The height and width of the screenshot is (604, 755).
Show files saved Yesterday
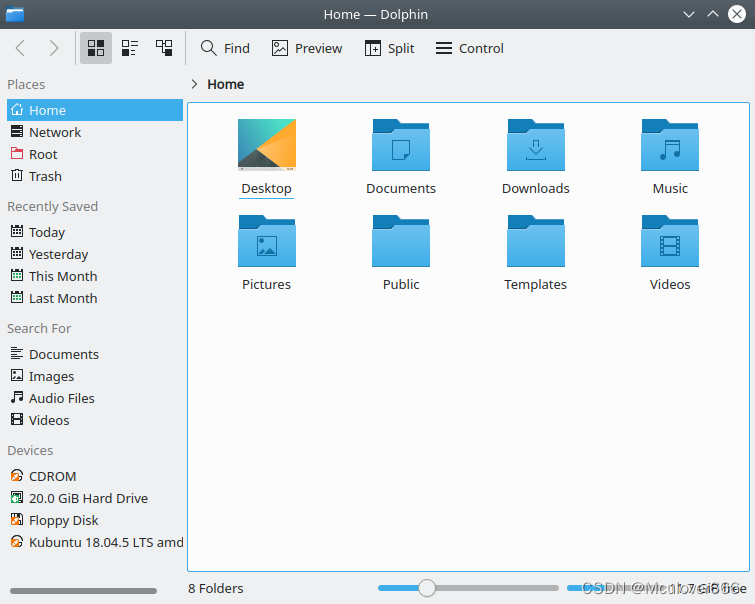click(95, 254)
